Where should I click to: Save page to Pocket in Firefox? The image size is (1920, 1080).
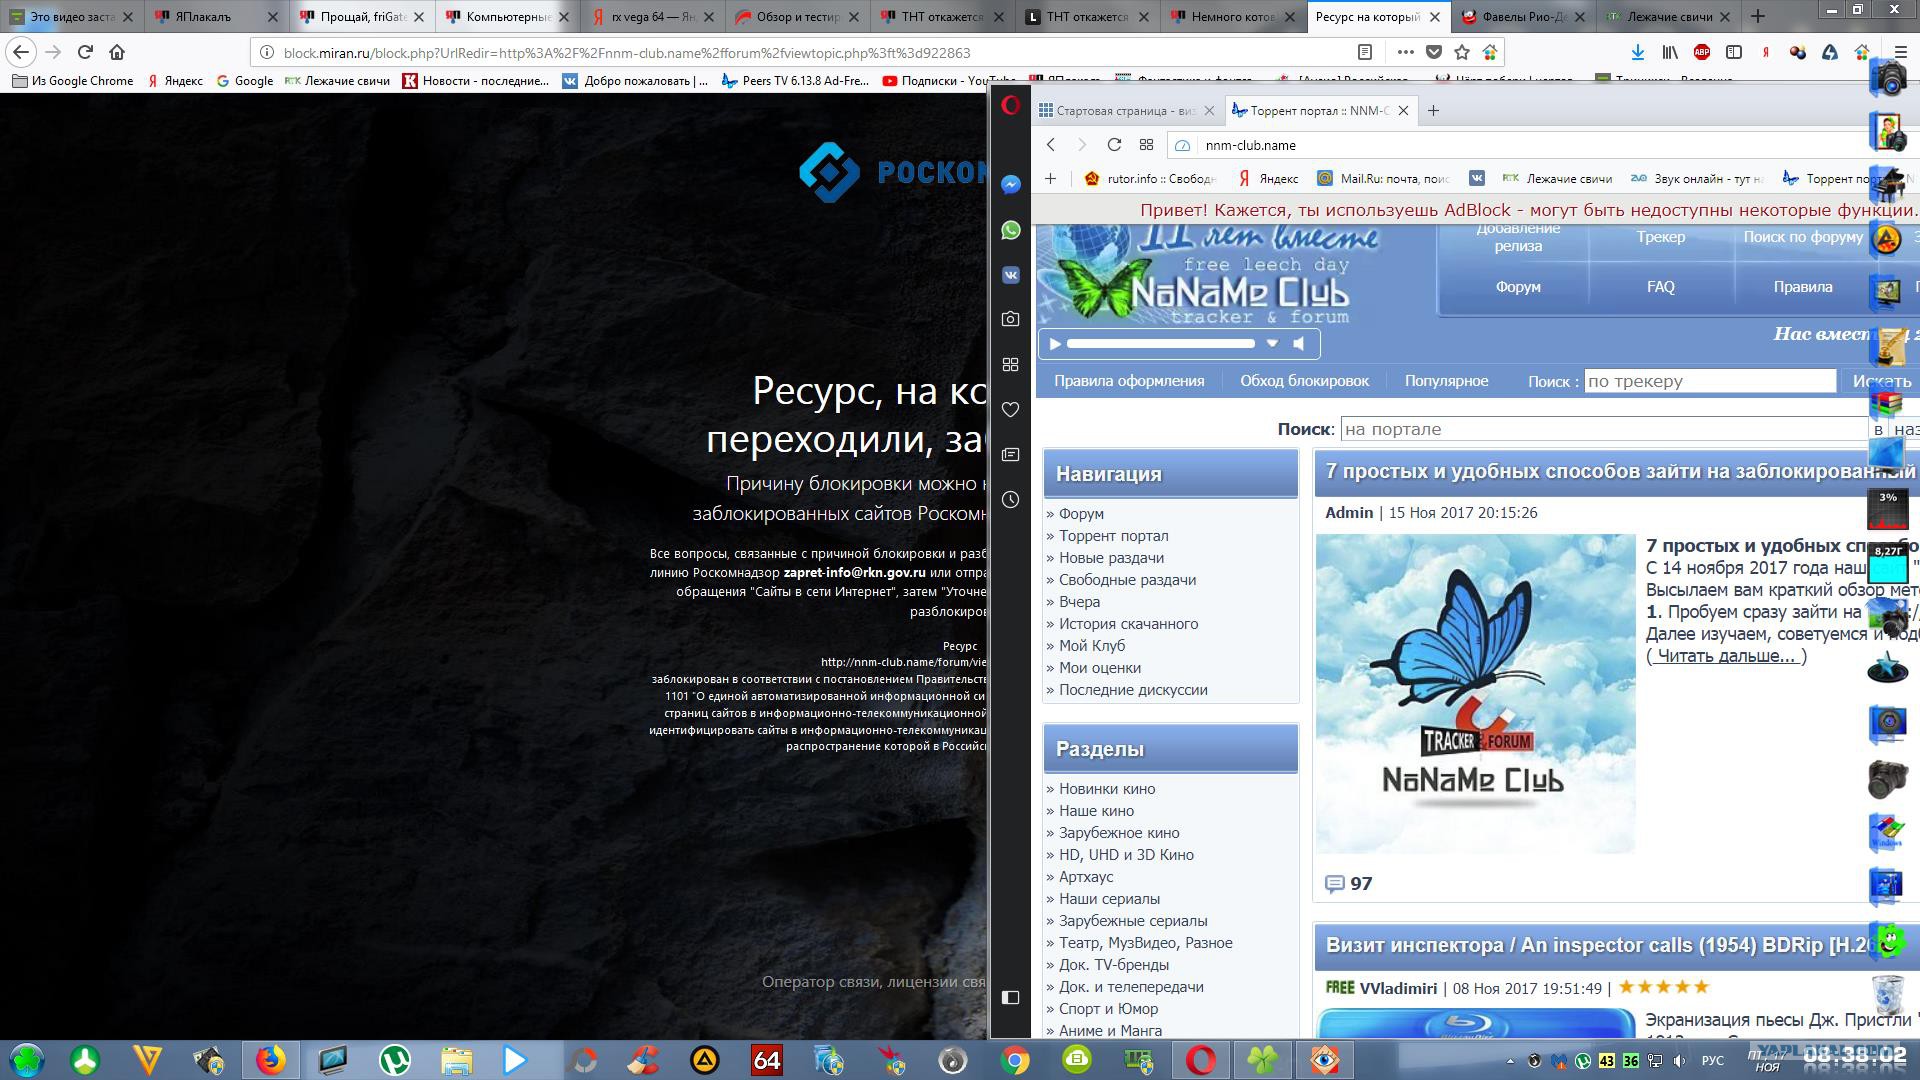pyautogui.click(x=1434, y=52)
